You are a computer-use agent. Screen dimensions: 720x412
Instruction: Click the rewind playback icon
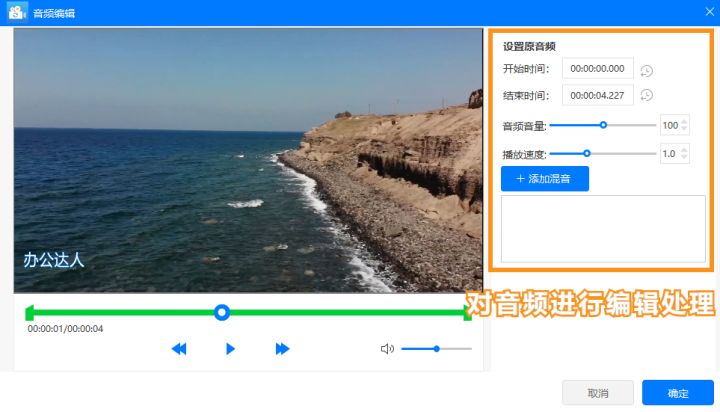tap(179, 349)
